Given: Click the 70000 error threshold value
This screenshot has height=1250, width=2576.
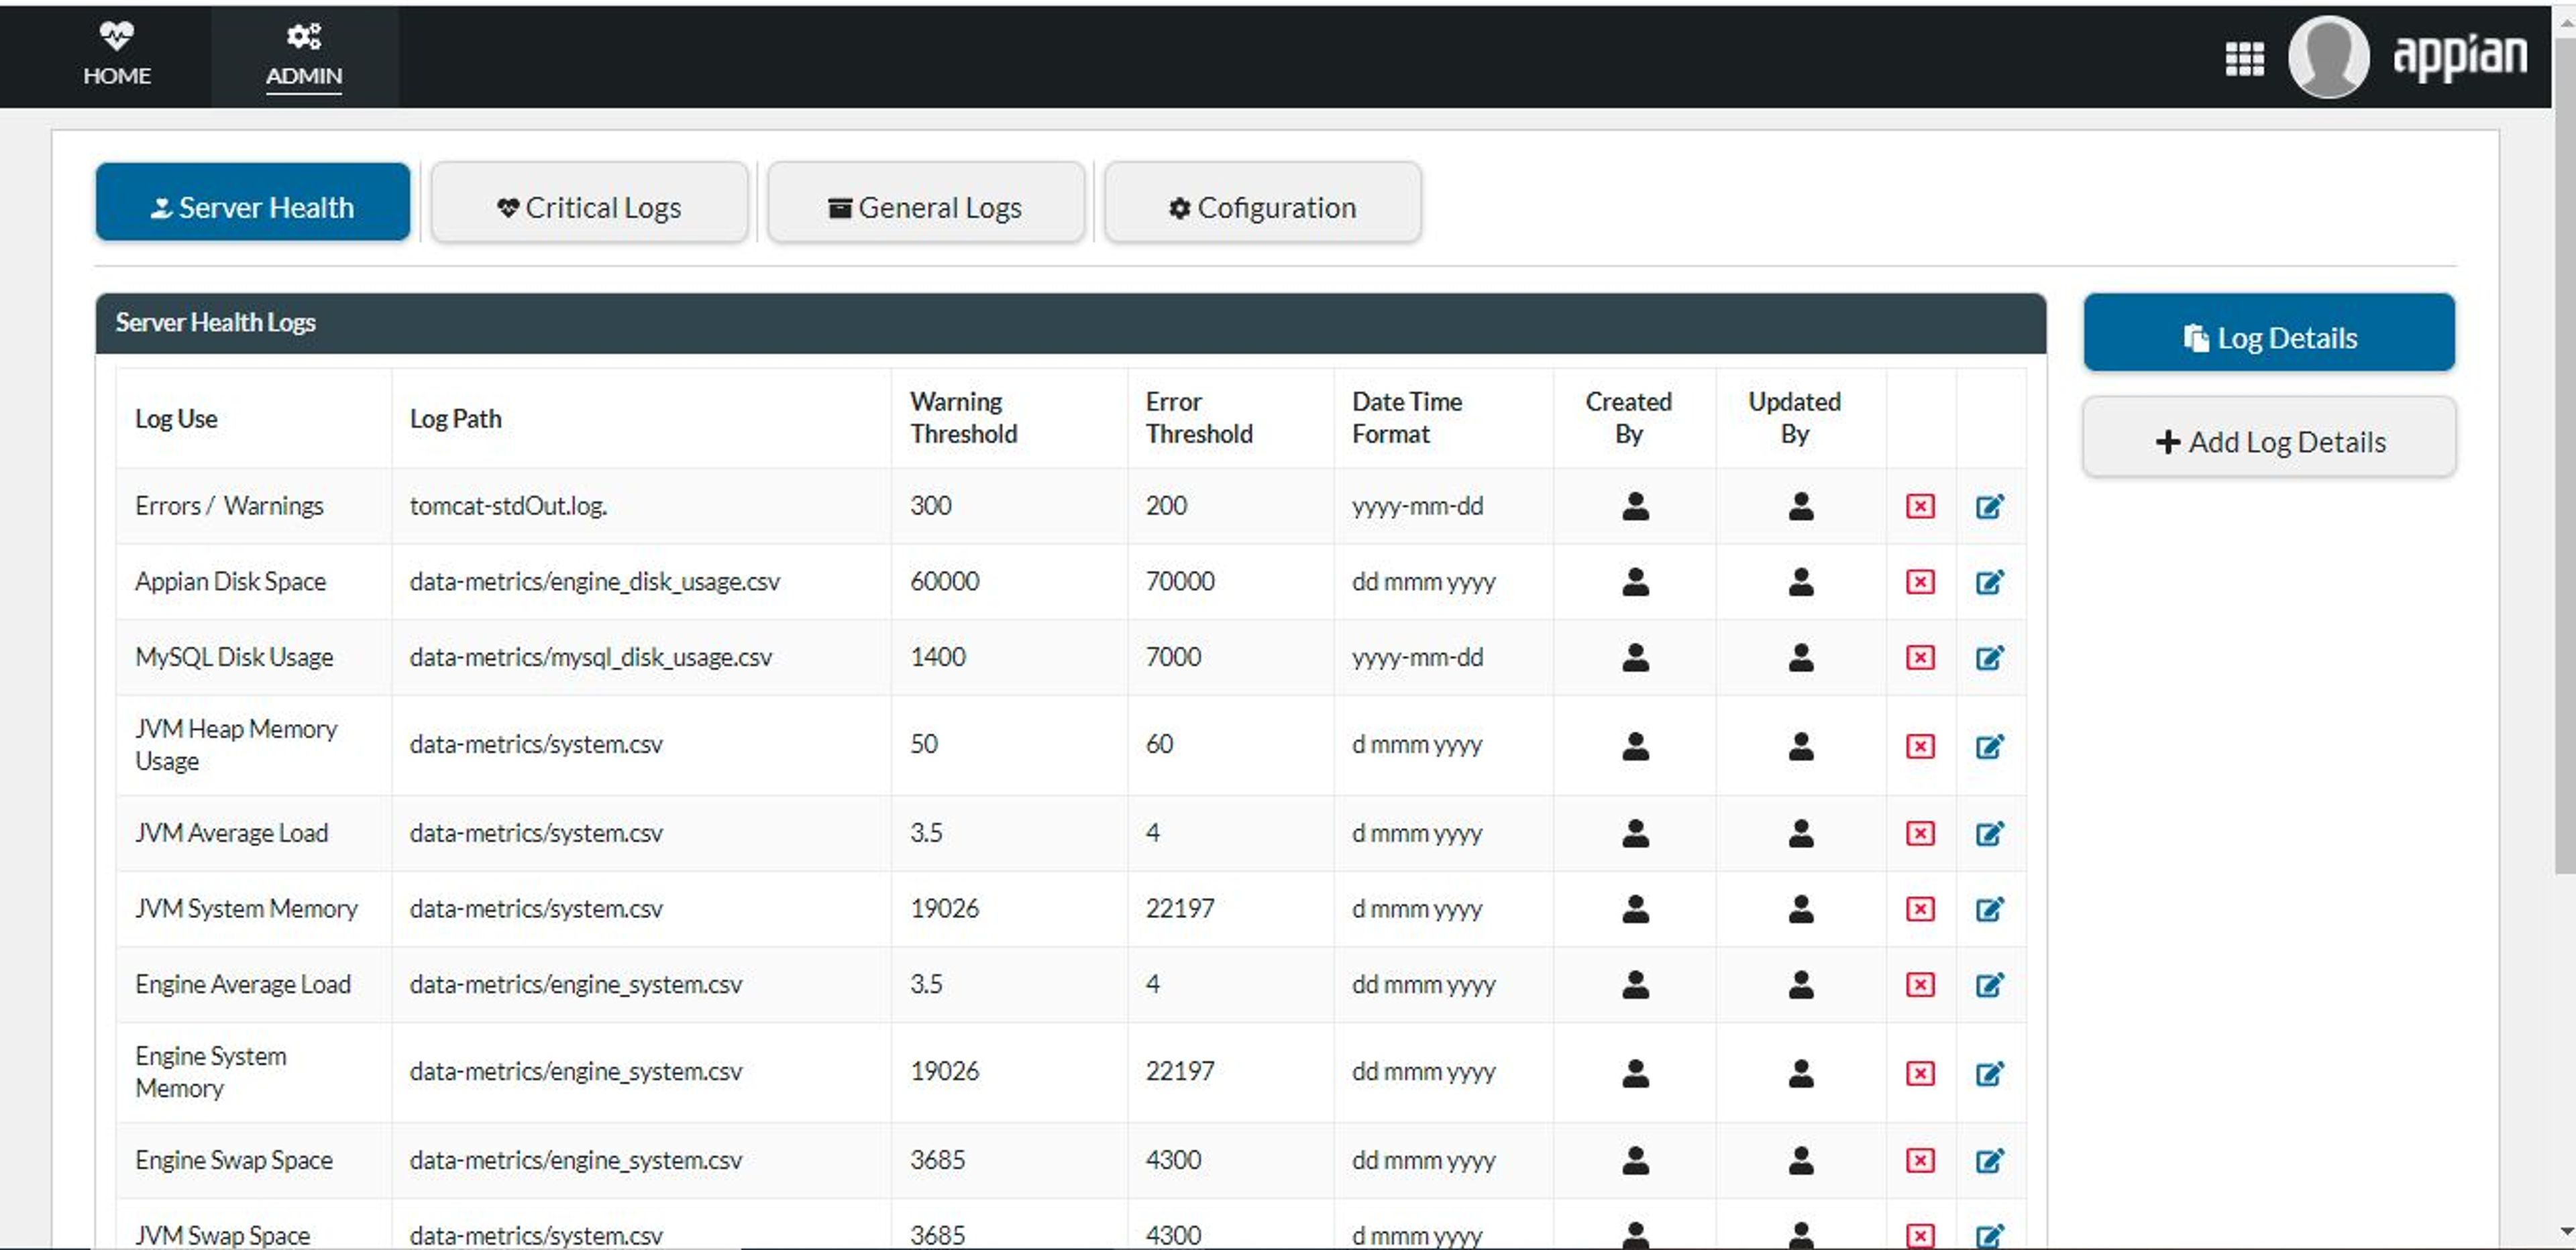Looking at the screenshot, I should click(1180, 582).
